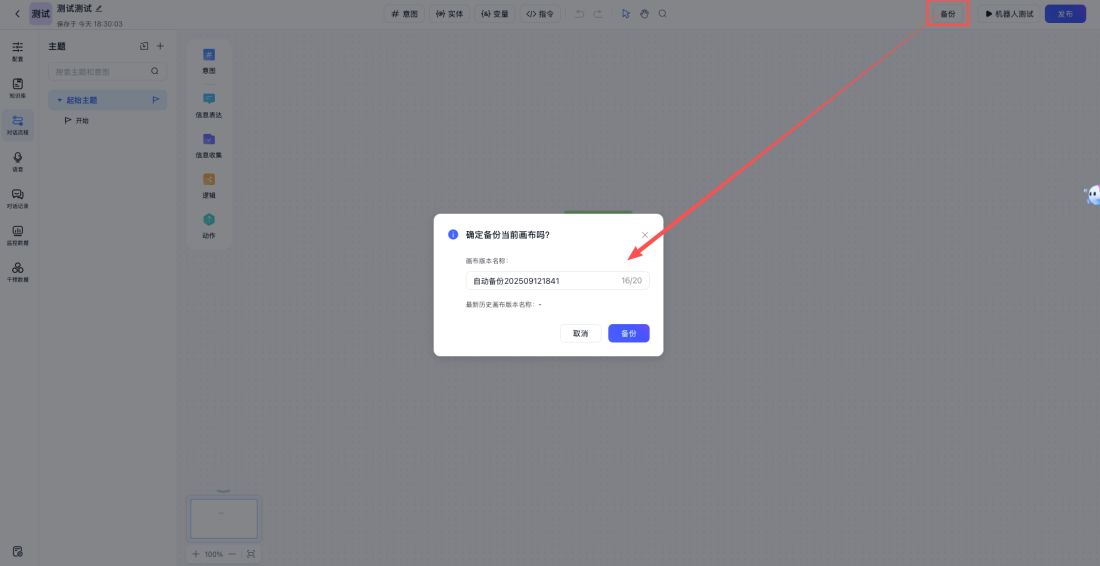This screenshot has height=566, width=1100.
Task: Zoom in with the plus control
Action: click(x=196, y=554)
